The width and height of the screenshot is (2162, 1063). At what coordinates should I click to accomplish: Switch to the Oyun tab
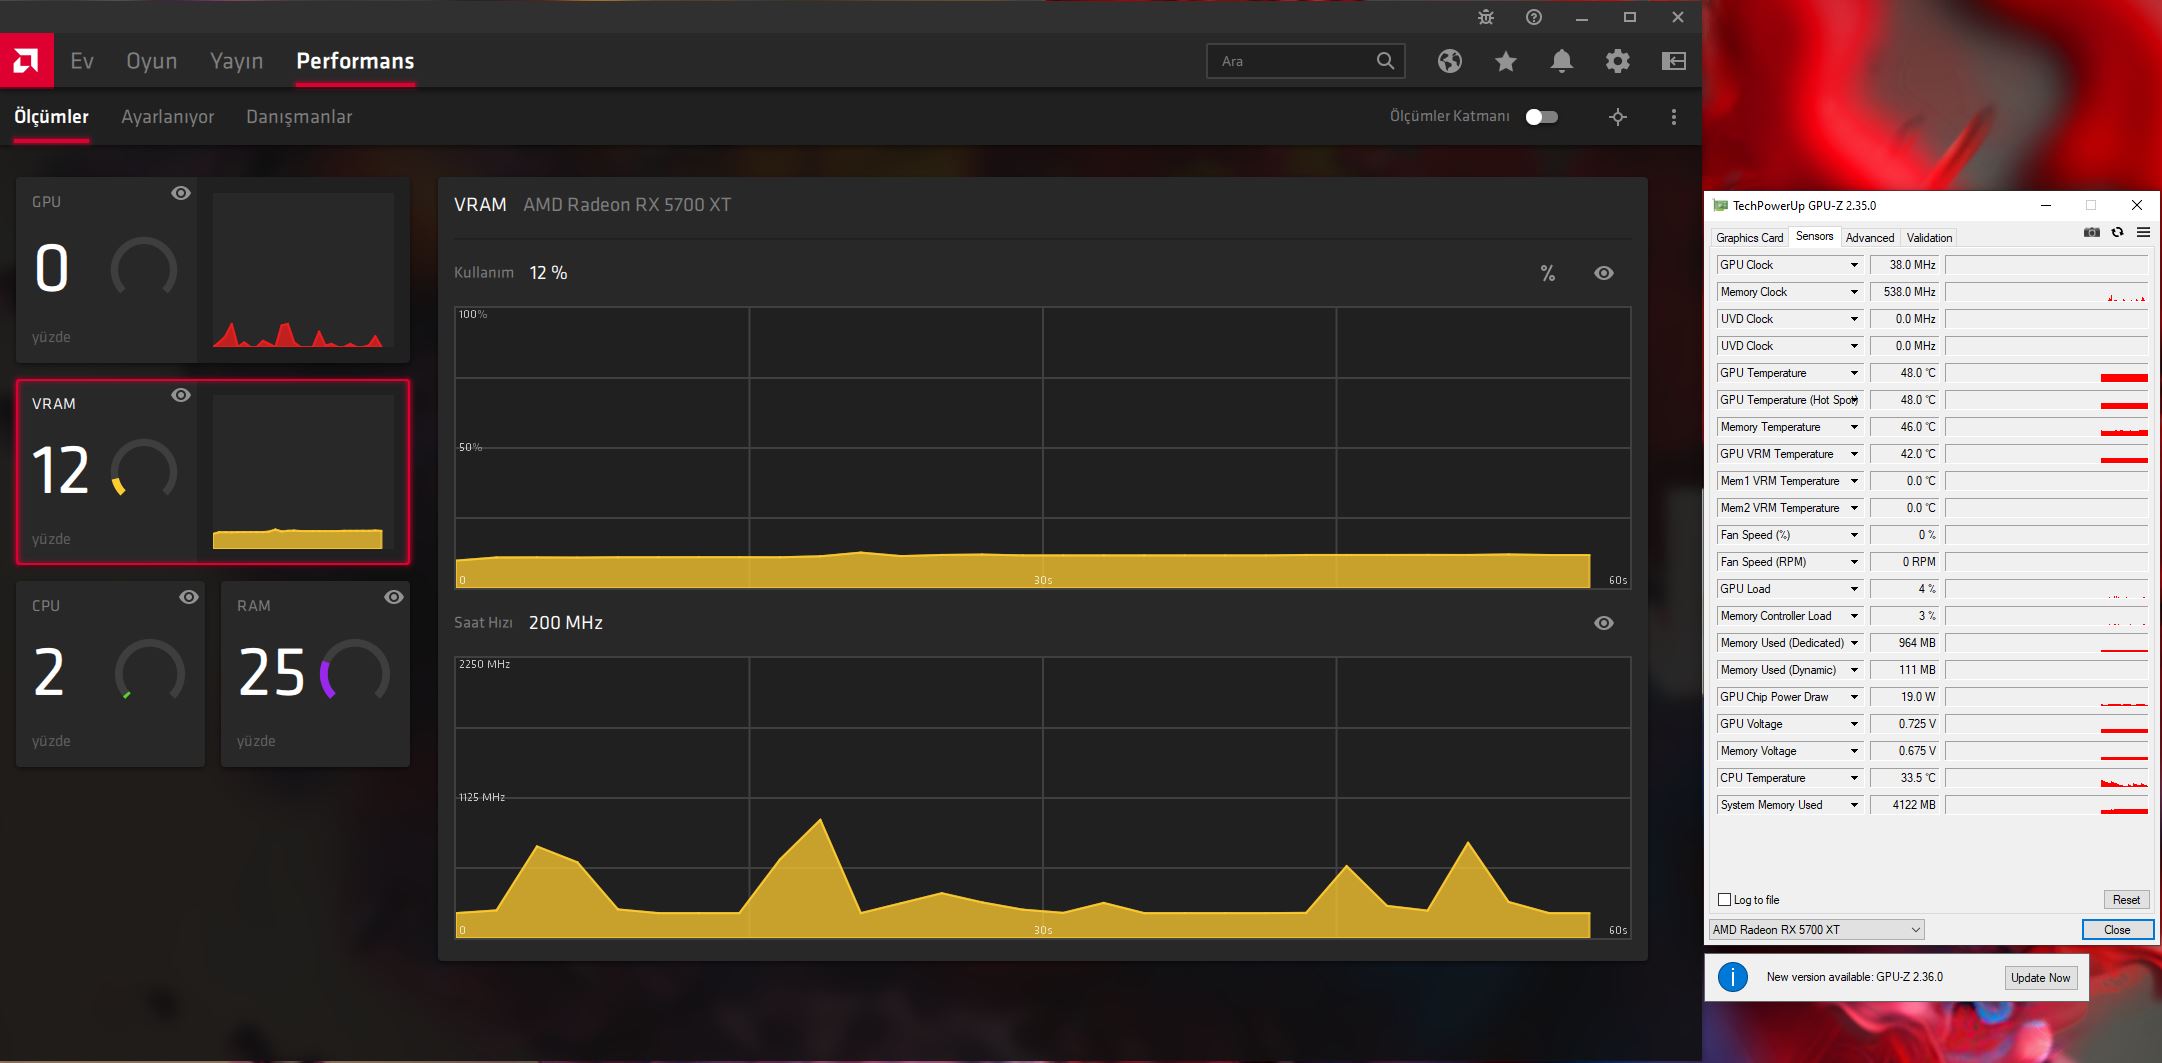[152, 61]
